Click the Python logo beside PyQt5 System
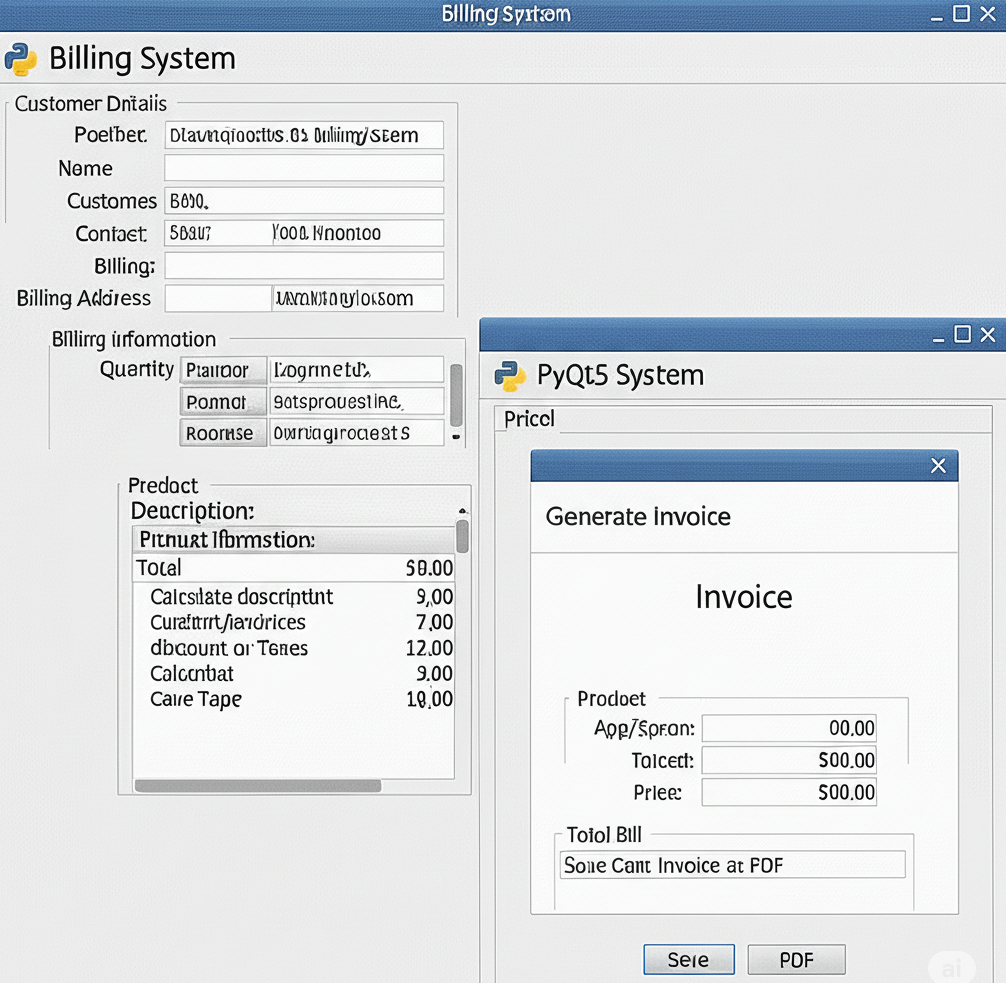The height and width of the screenshot is (983, 1006). point(510,376)
